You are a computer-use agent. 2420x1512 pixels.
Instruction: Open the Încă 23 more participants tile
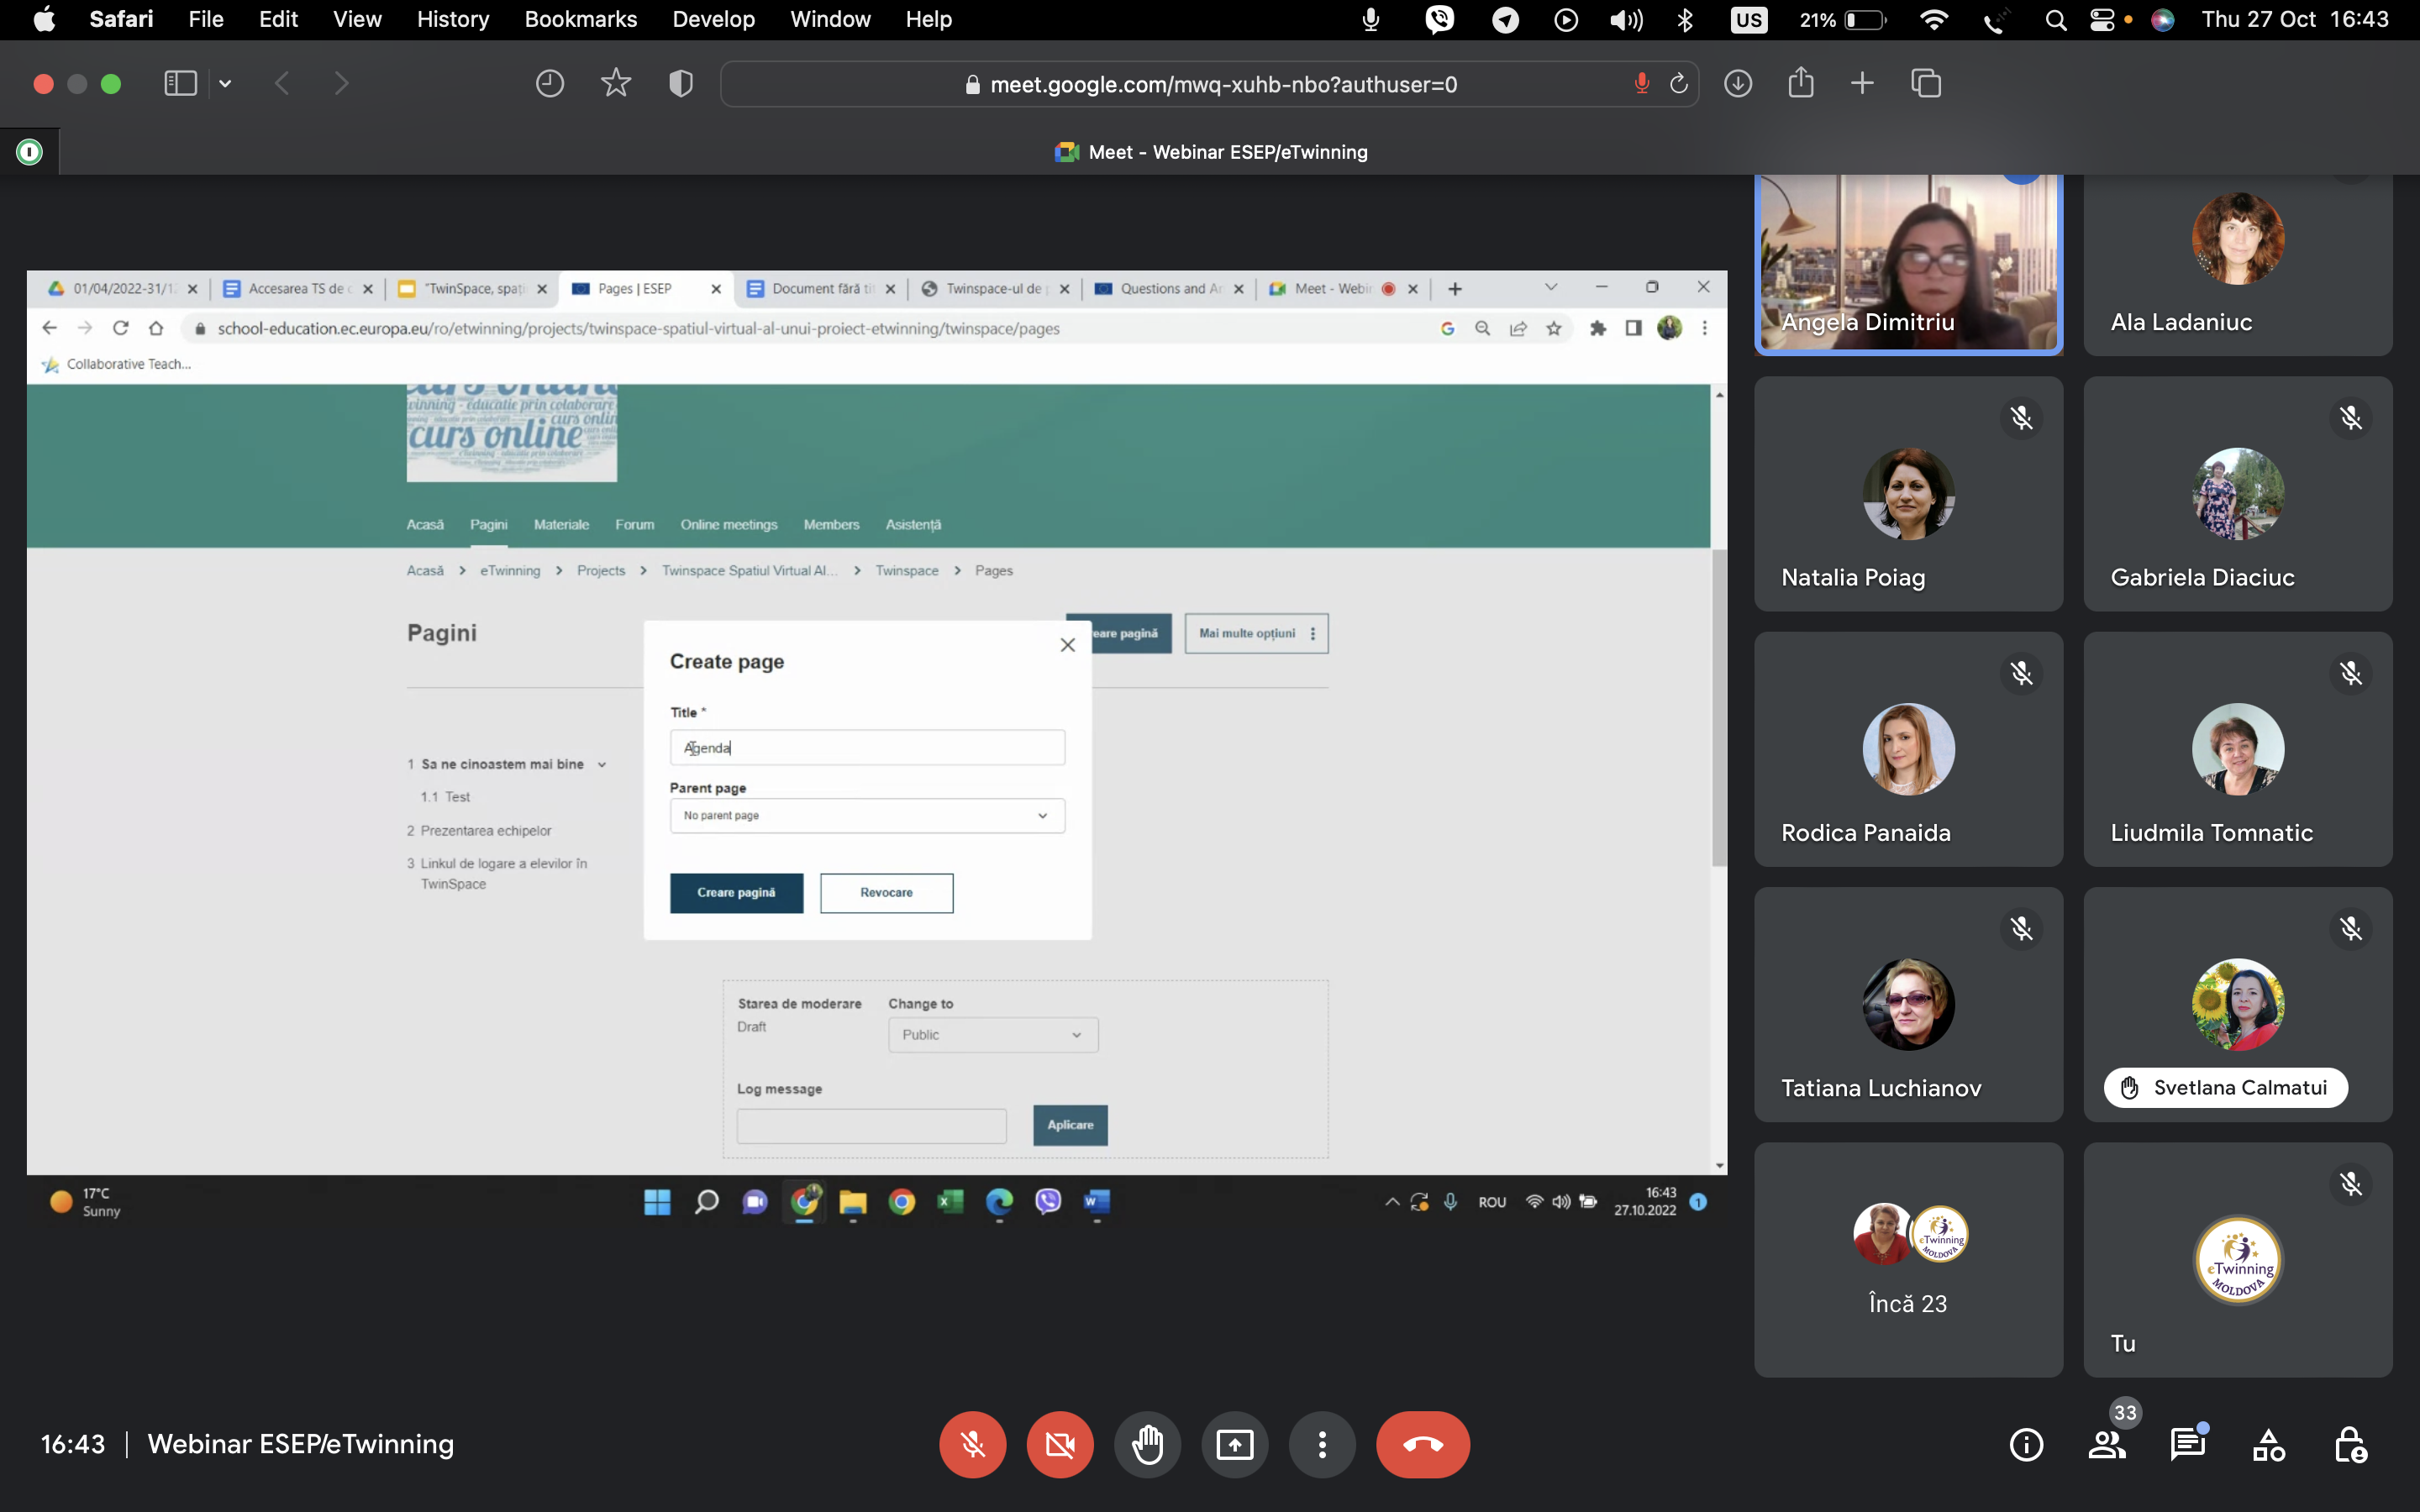[x=1908, y=1260]
